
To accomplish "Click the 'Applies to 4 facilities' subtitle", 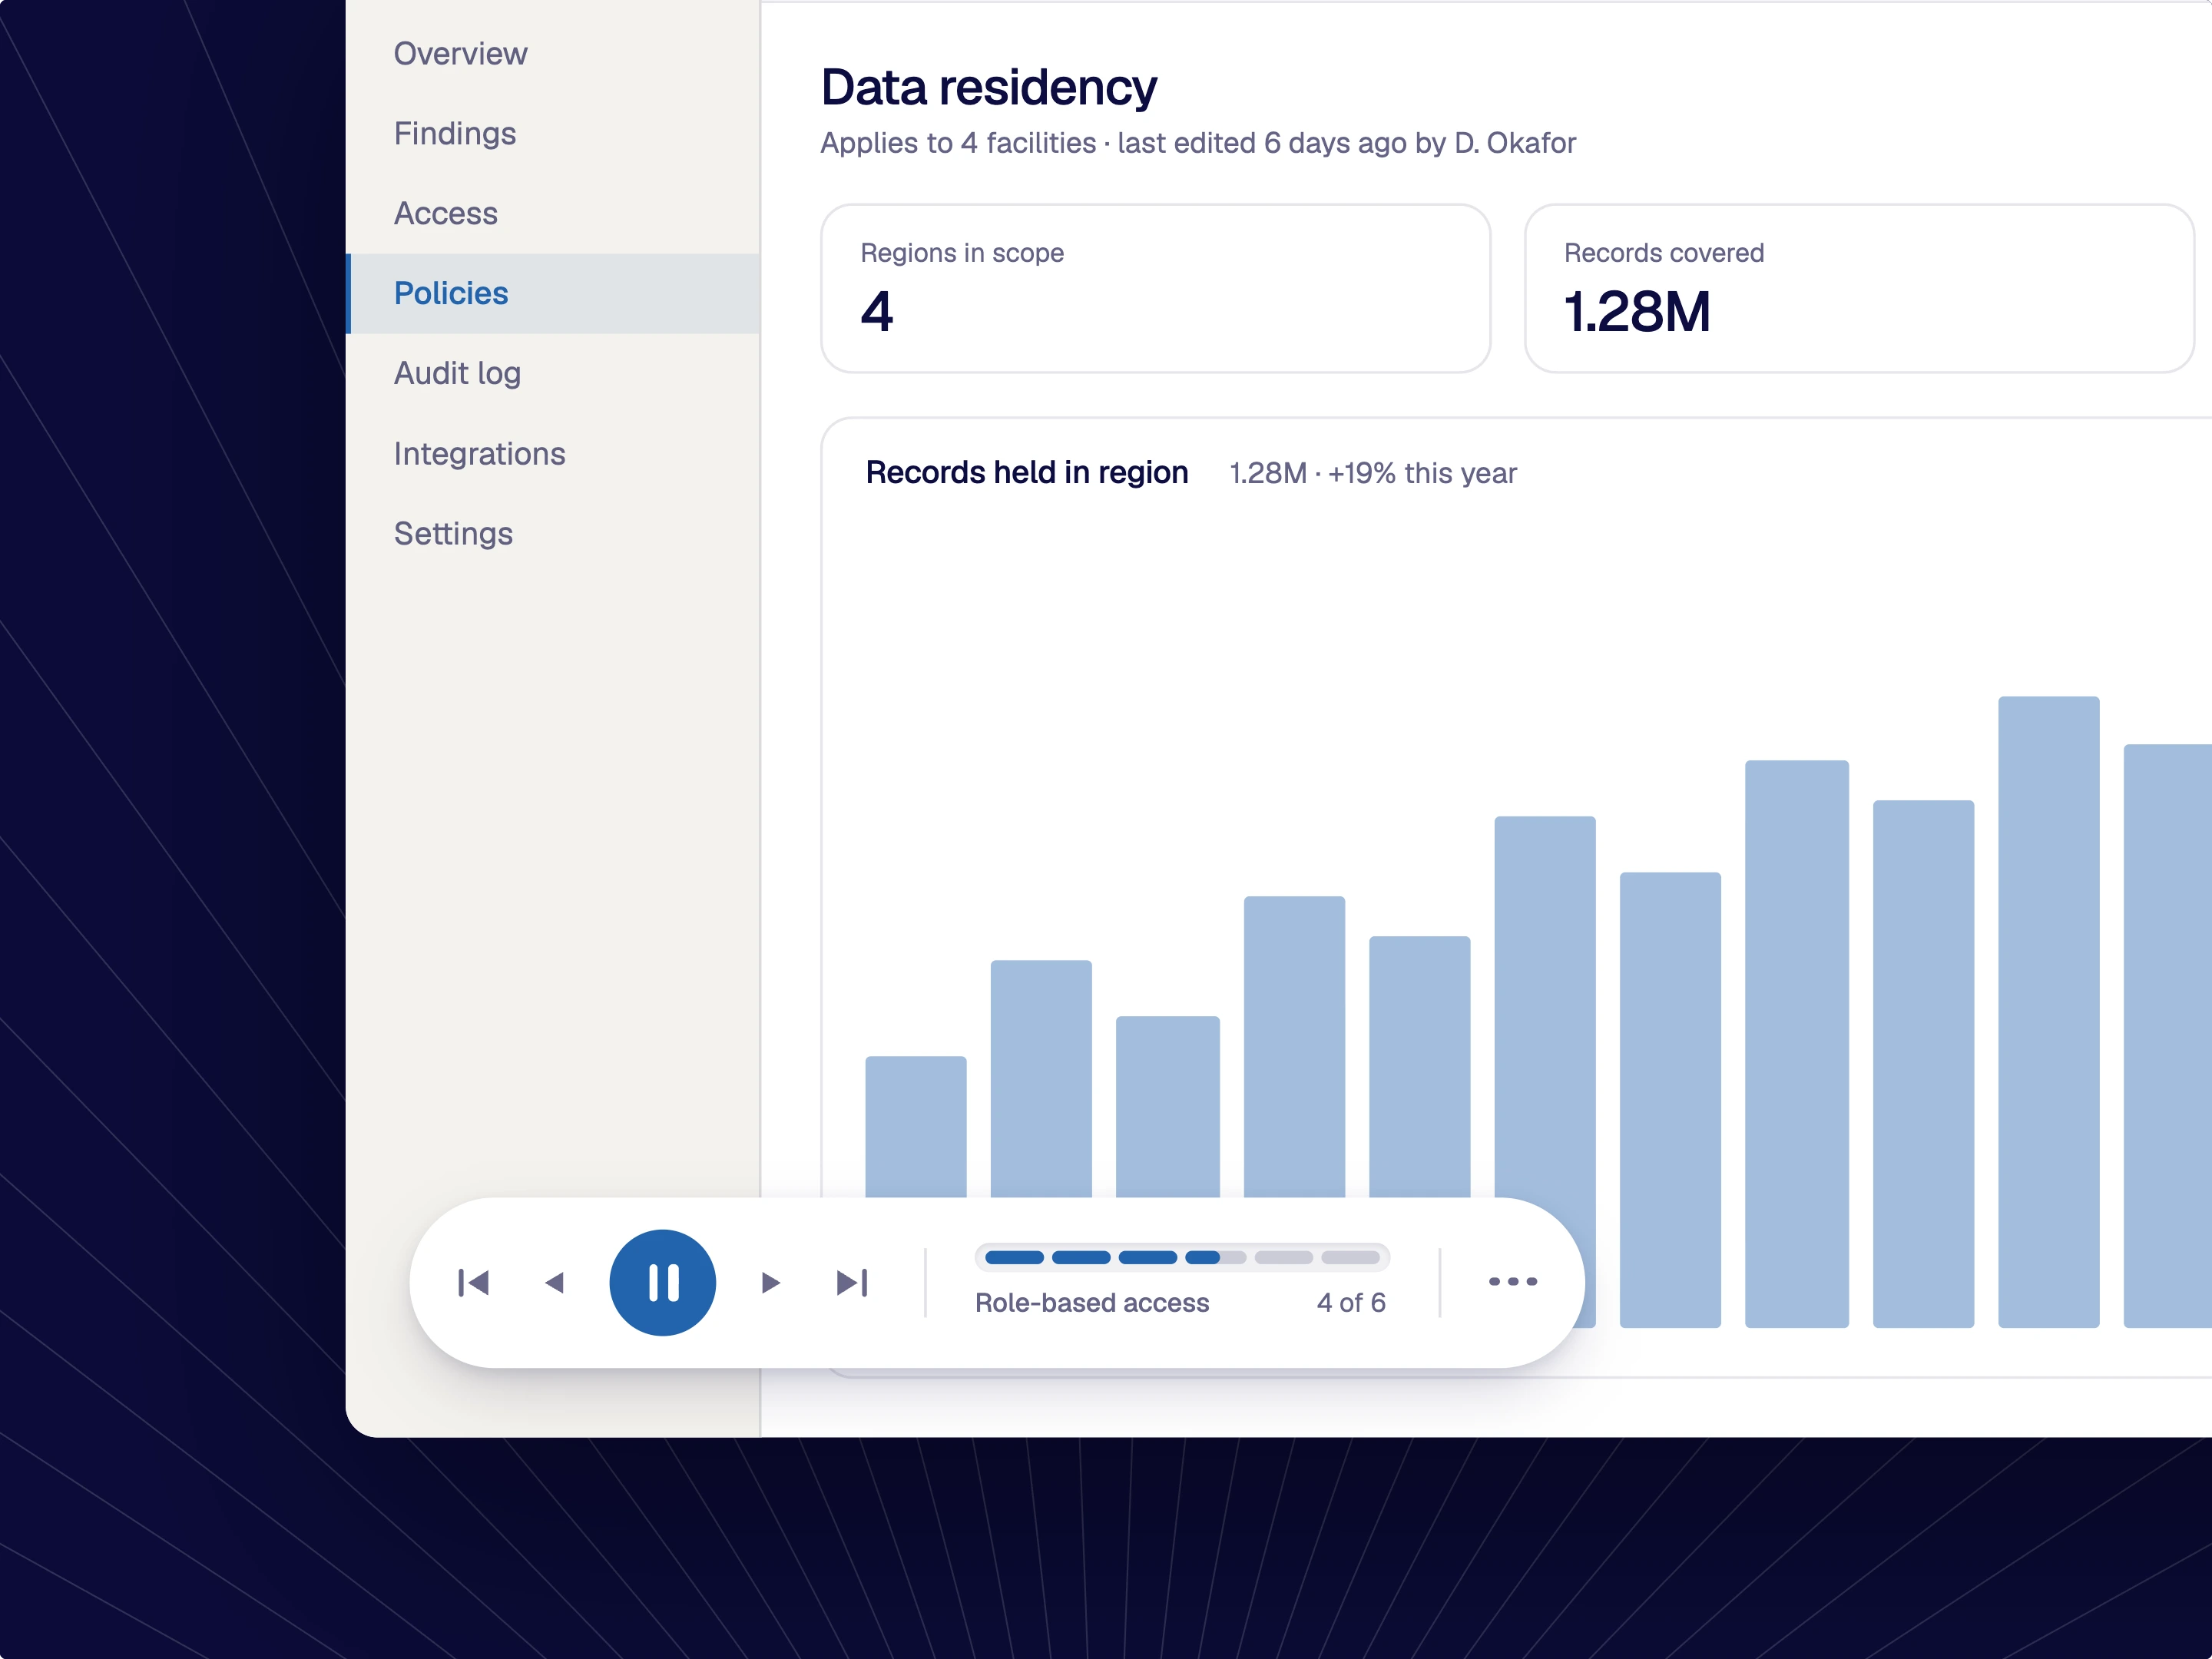I will point(1198,143).
